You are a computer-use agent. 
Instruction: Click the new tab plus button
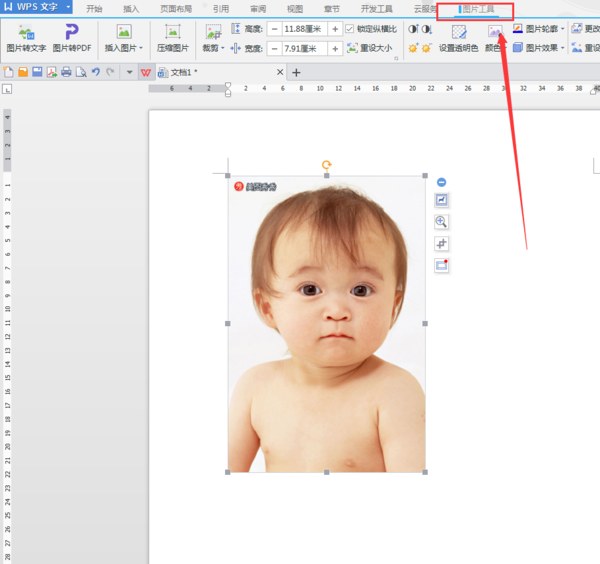coord(296,72)
